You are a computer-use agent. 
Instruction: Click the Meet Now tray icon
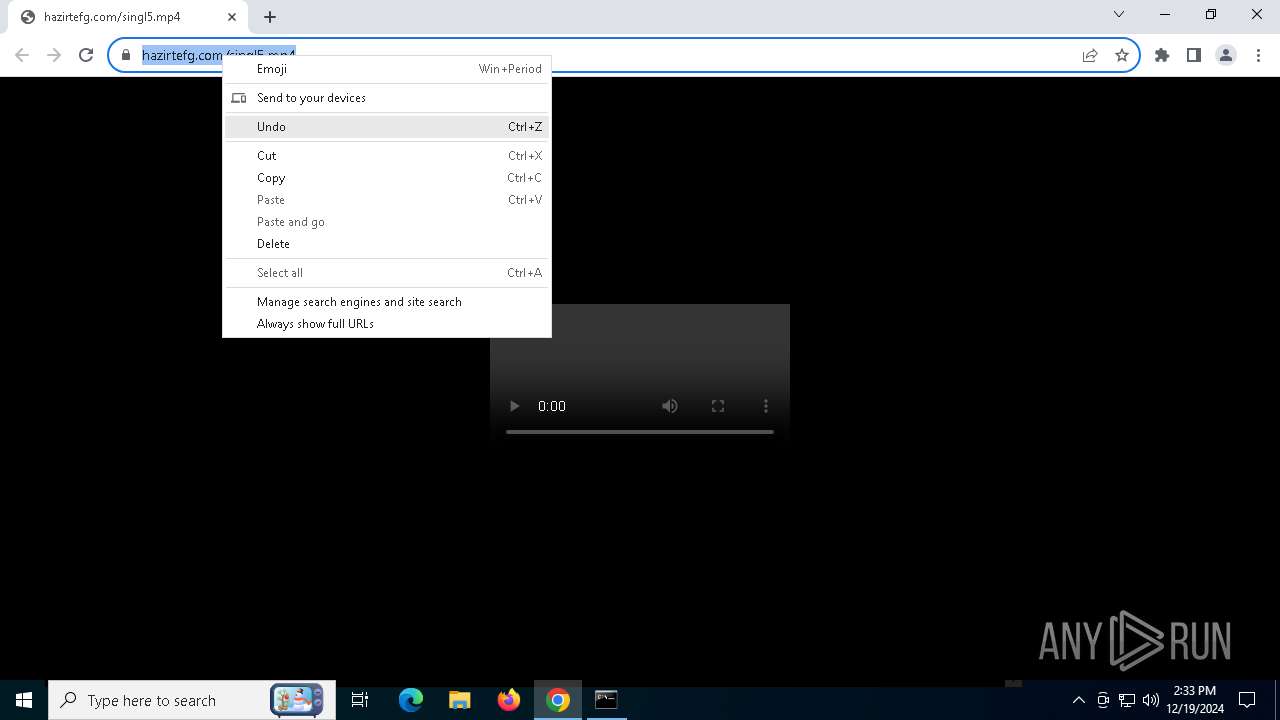[x=1103, y=700]
